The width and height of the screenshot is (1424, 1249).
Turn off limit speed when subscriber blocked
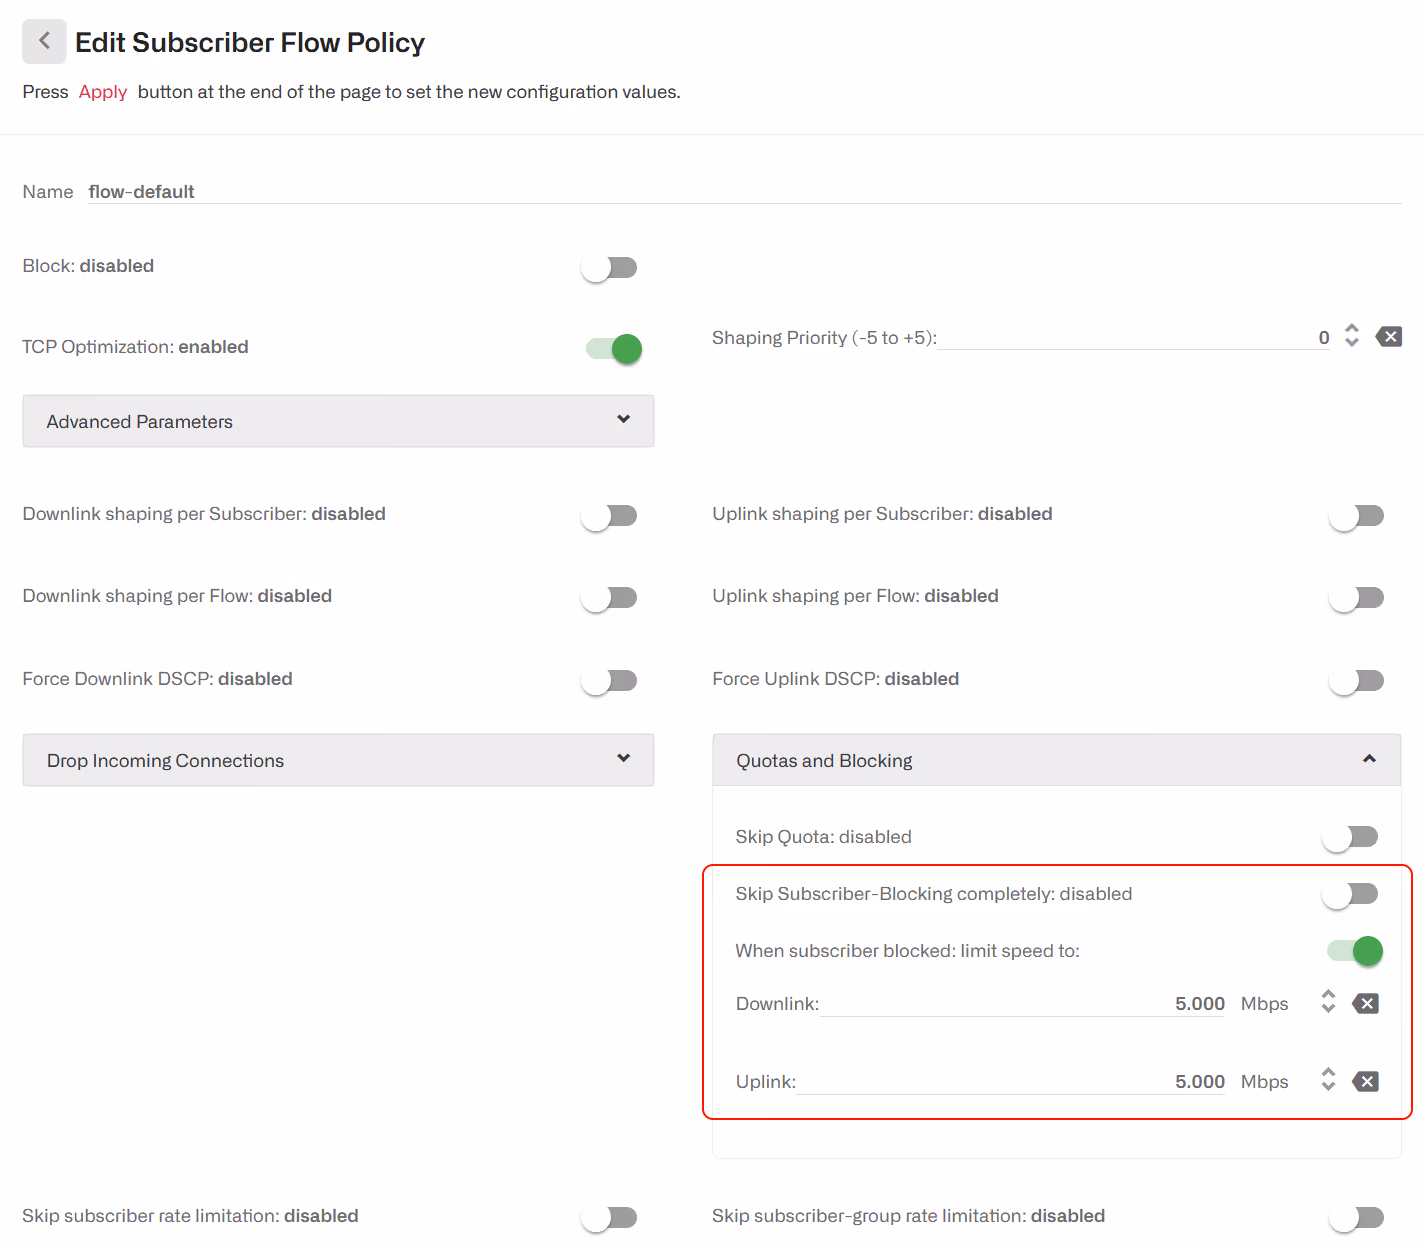tap(1355, 951)
